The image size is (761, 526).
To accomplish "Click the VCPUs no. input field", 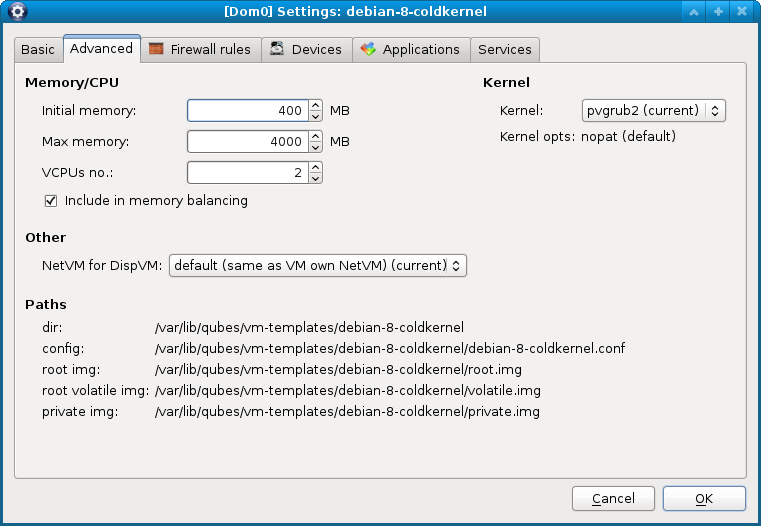I will click(248, 173).
